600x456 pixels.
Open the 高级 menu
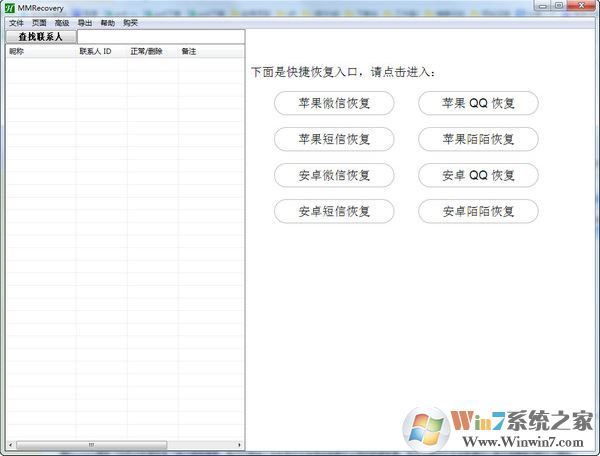62,22
